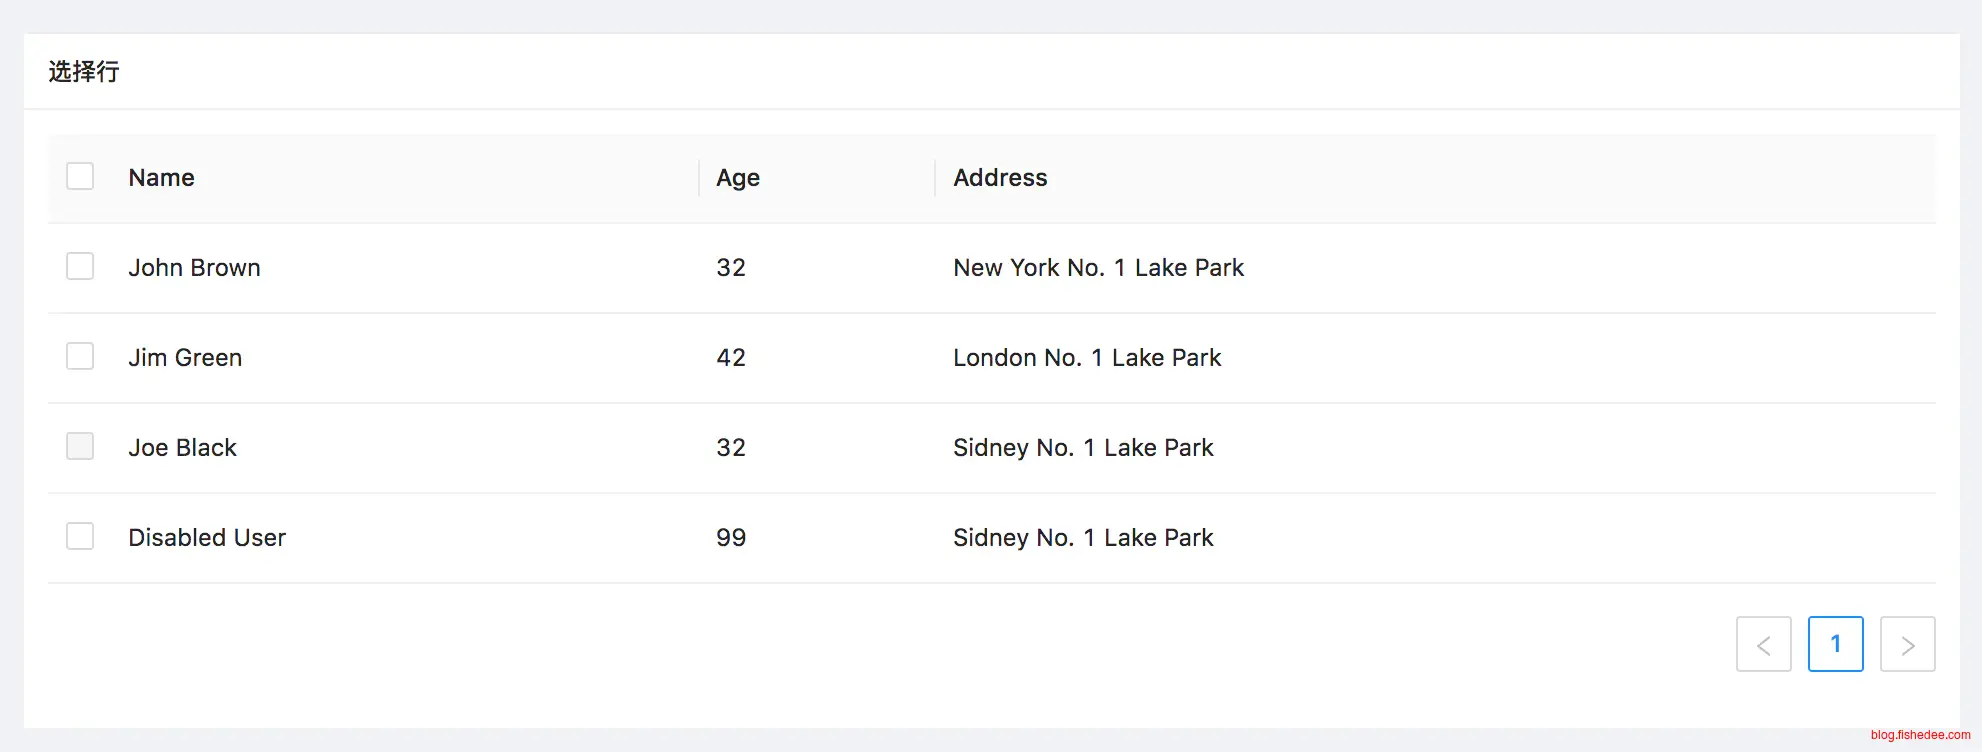Screen dimensions: 1982x752
Task: Click the Age column header
Action: 738,178
